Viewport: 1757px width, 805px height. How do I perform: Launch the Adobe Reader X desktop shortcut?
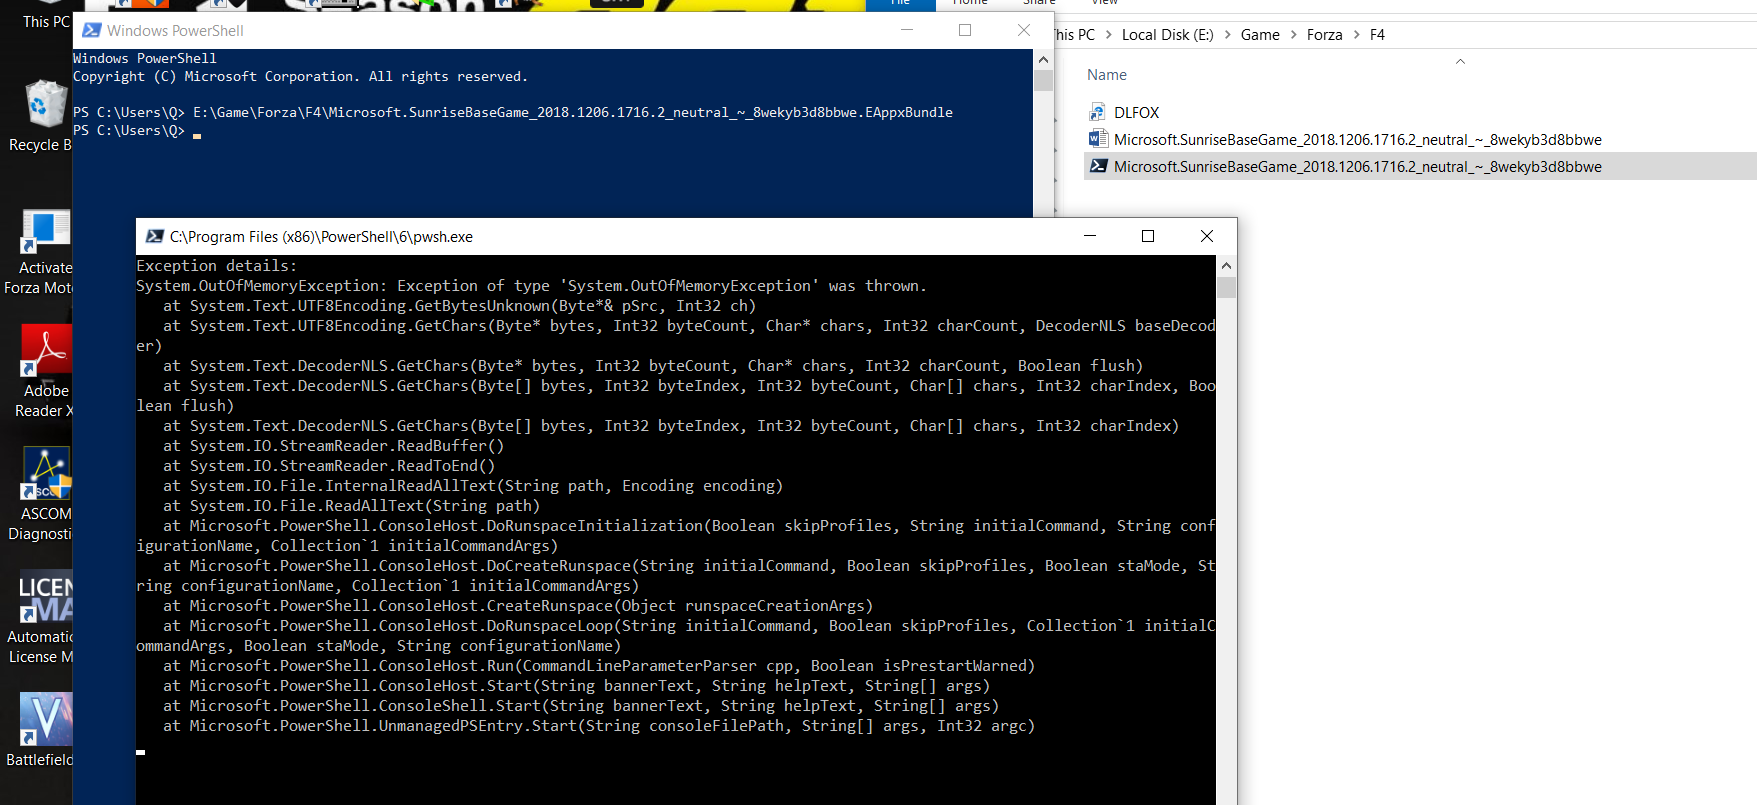45,352
